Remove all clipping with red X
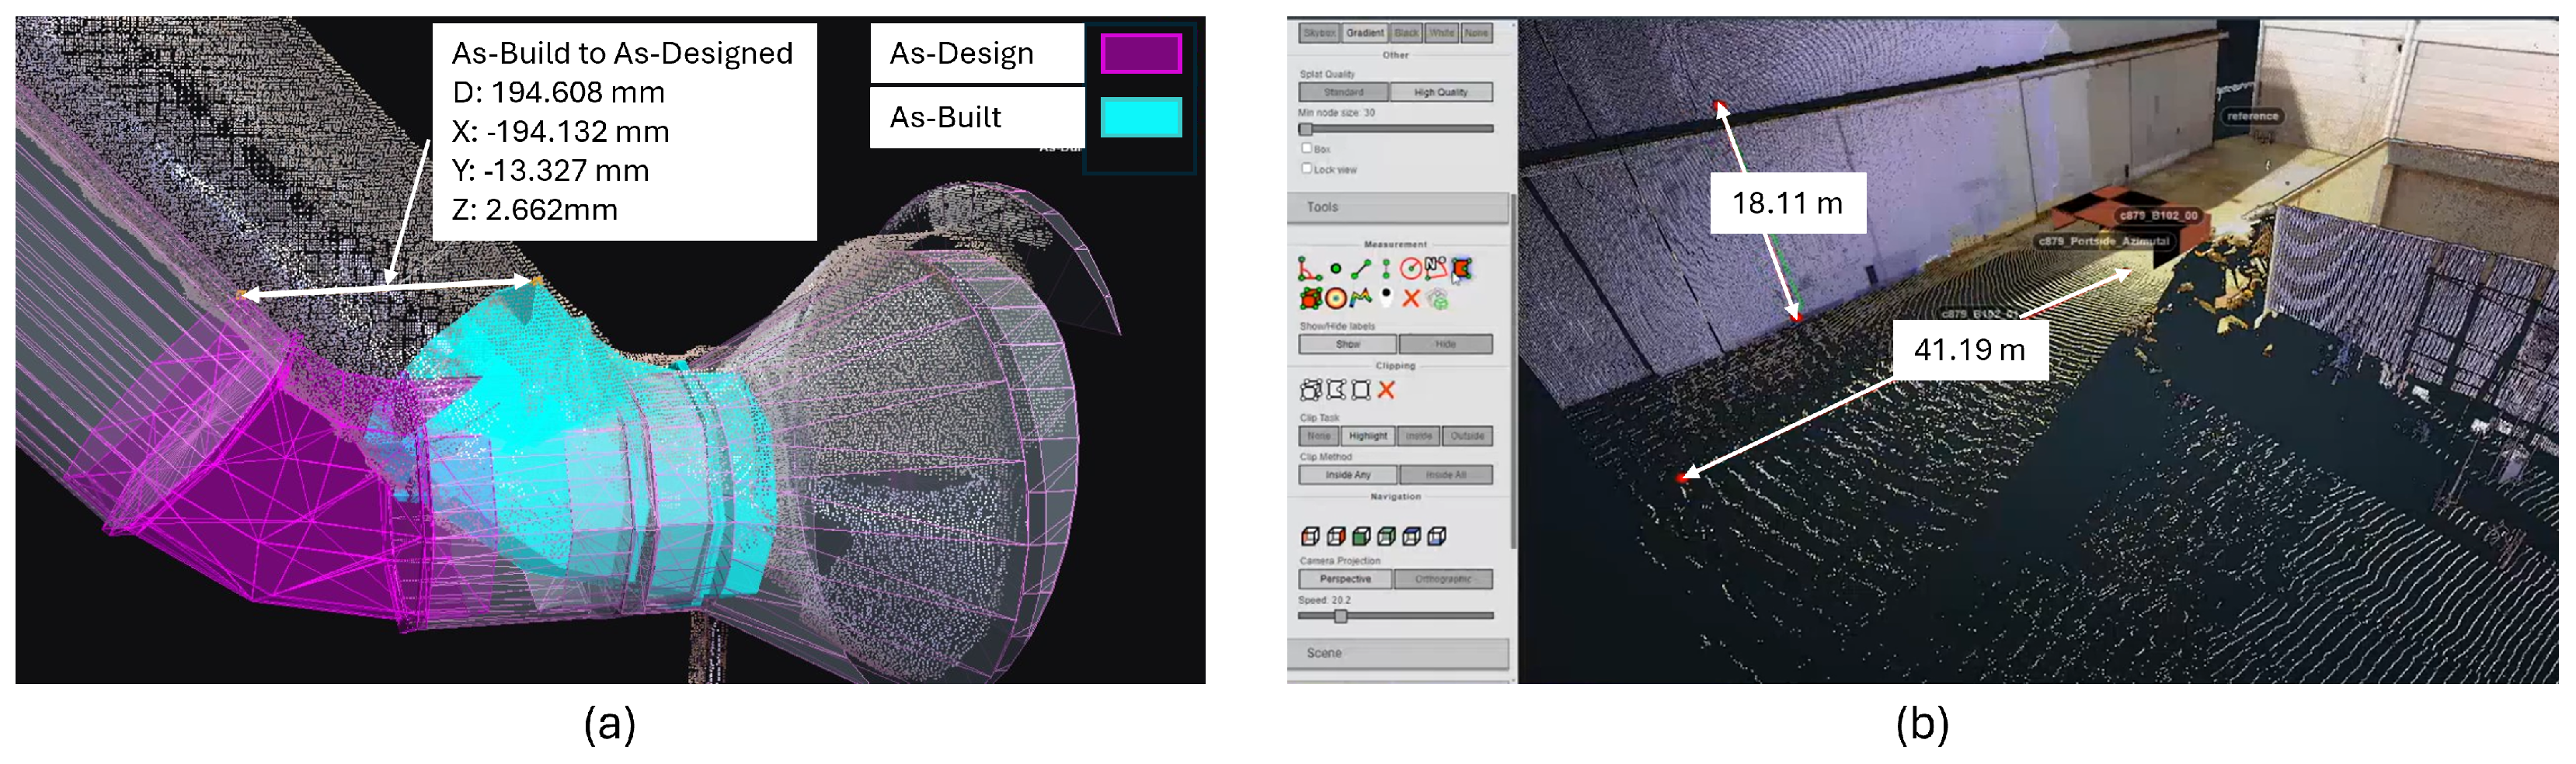Viewport: 2576px width, 764px height. pyautogui.click(x=1386, y=390)
